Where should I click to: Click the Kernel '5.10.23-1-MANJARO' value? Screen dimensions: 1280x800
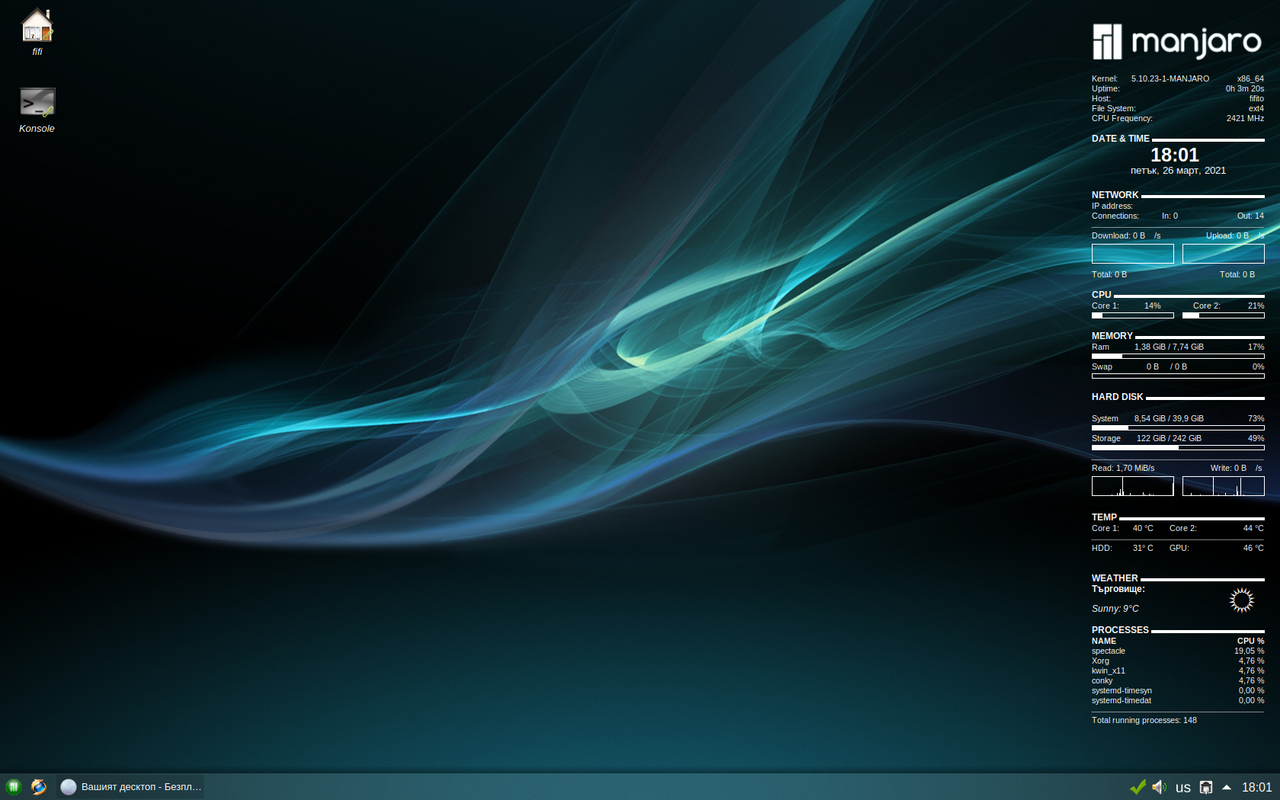(x=1170, y=78)
